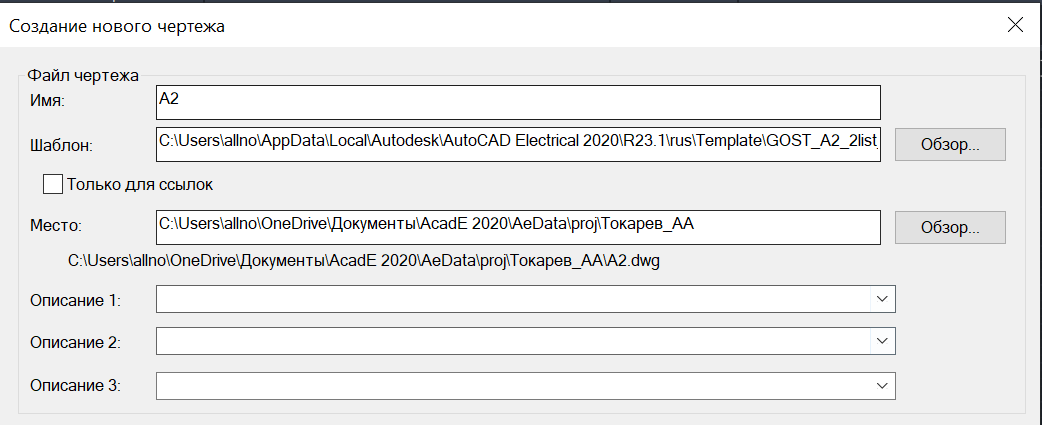
Task: Click the Шаблон template path field
Action: [518, 144]
